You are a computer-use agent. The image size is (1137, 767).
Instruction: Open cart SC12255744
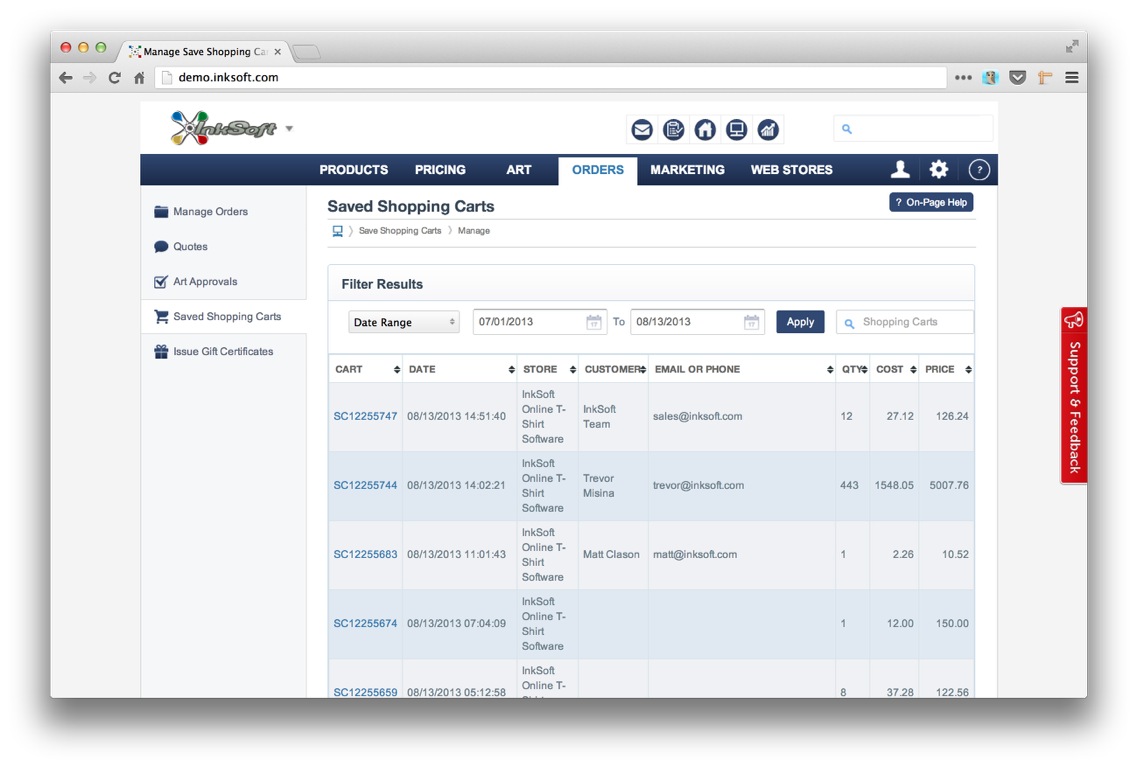tap(365, 485)
